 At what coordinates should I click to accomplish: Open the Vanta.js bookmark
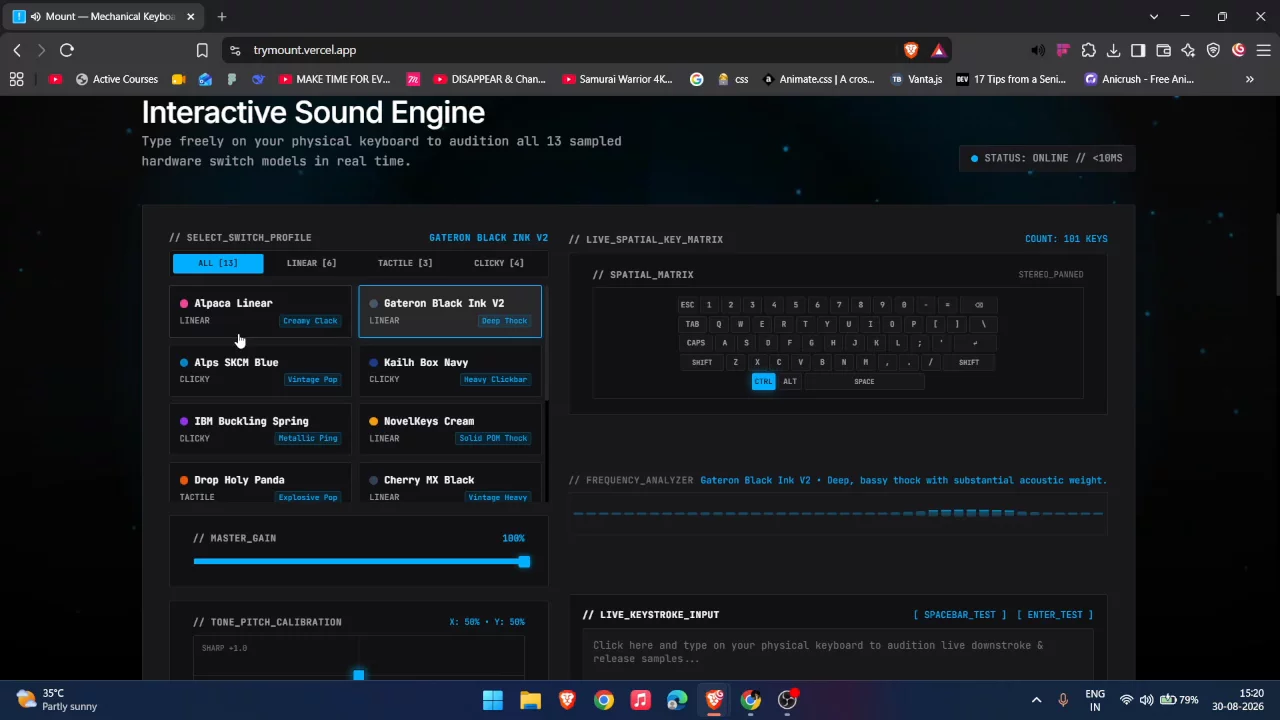tap(915, 79)
